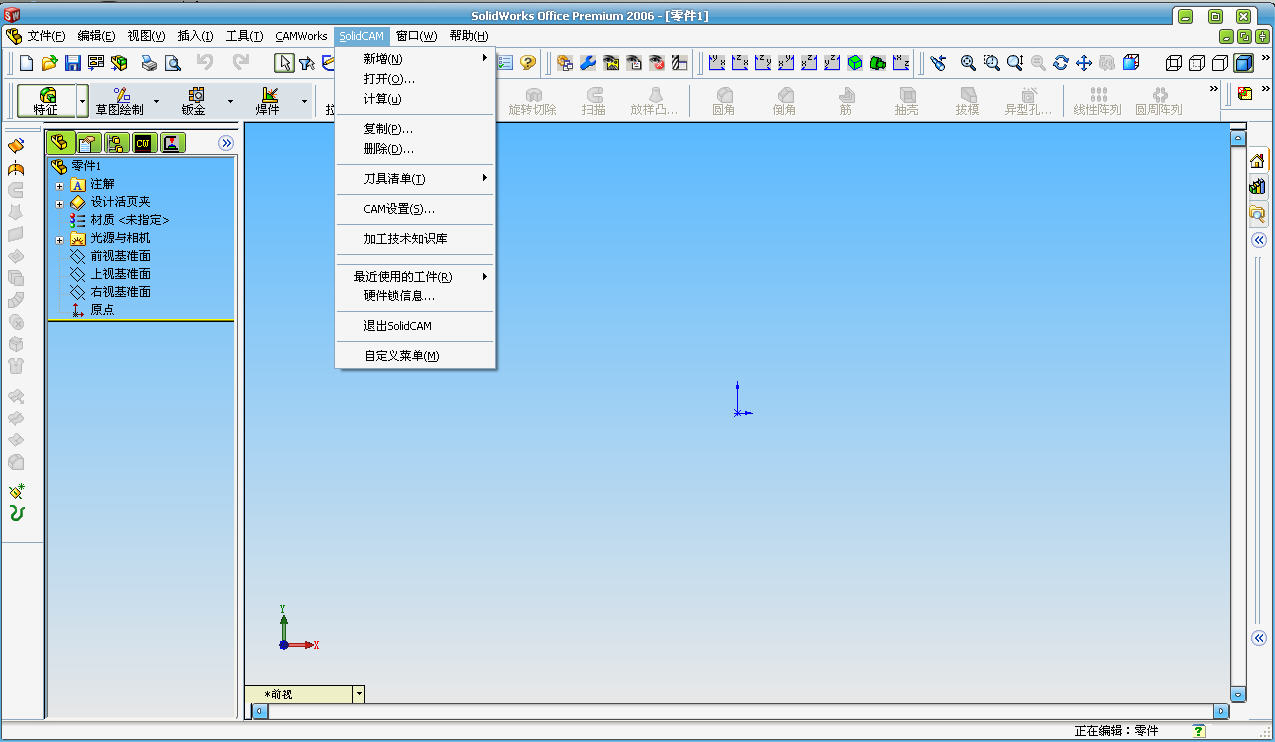This screenshot has height=742, width=1275.
Task: Click the 特征 toolbar button
Action: [46, 101]
